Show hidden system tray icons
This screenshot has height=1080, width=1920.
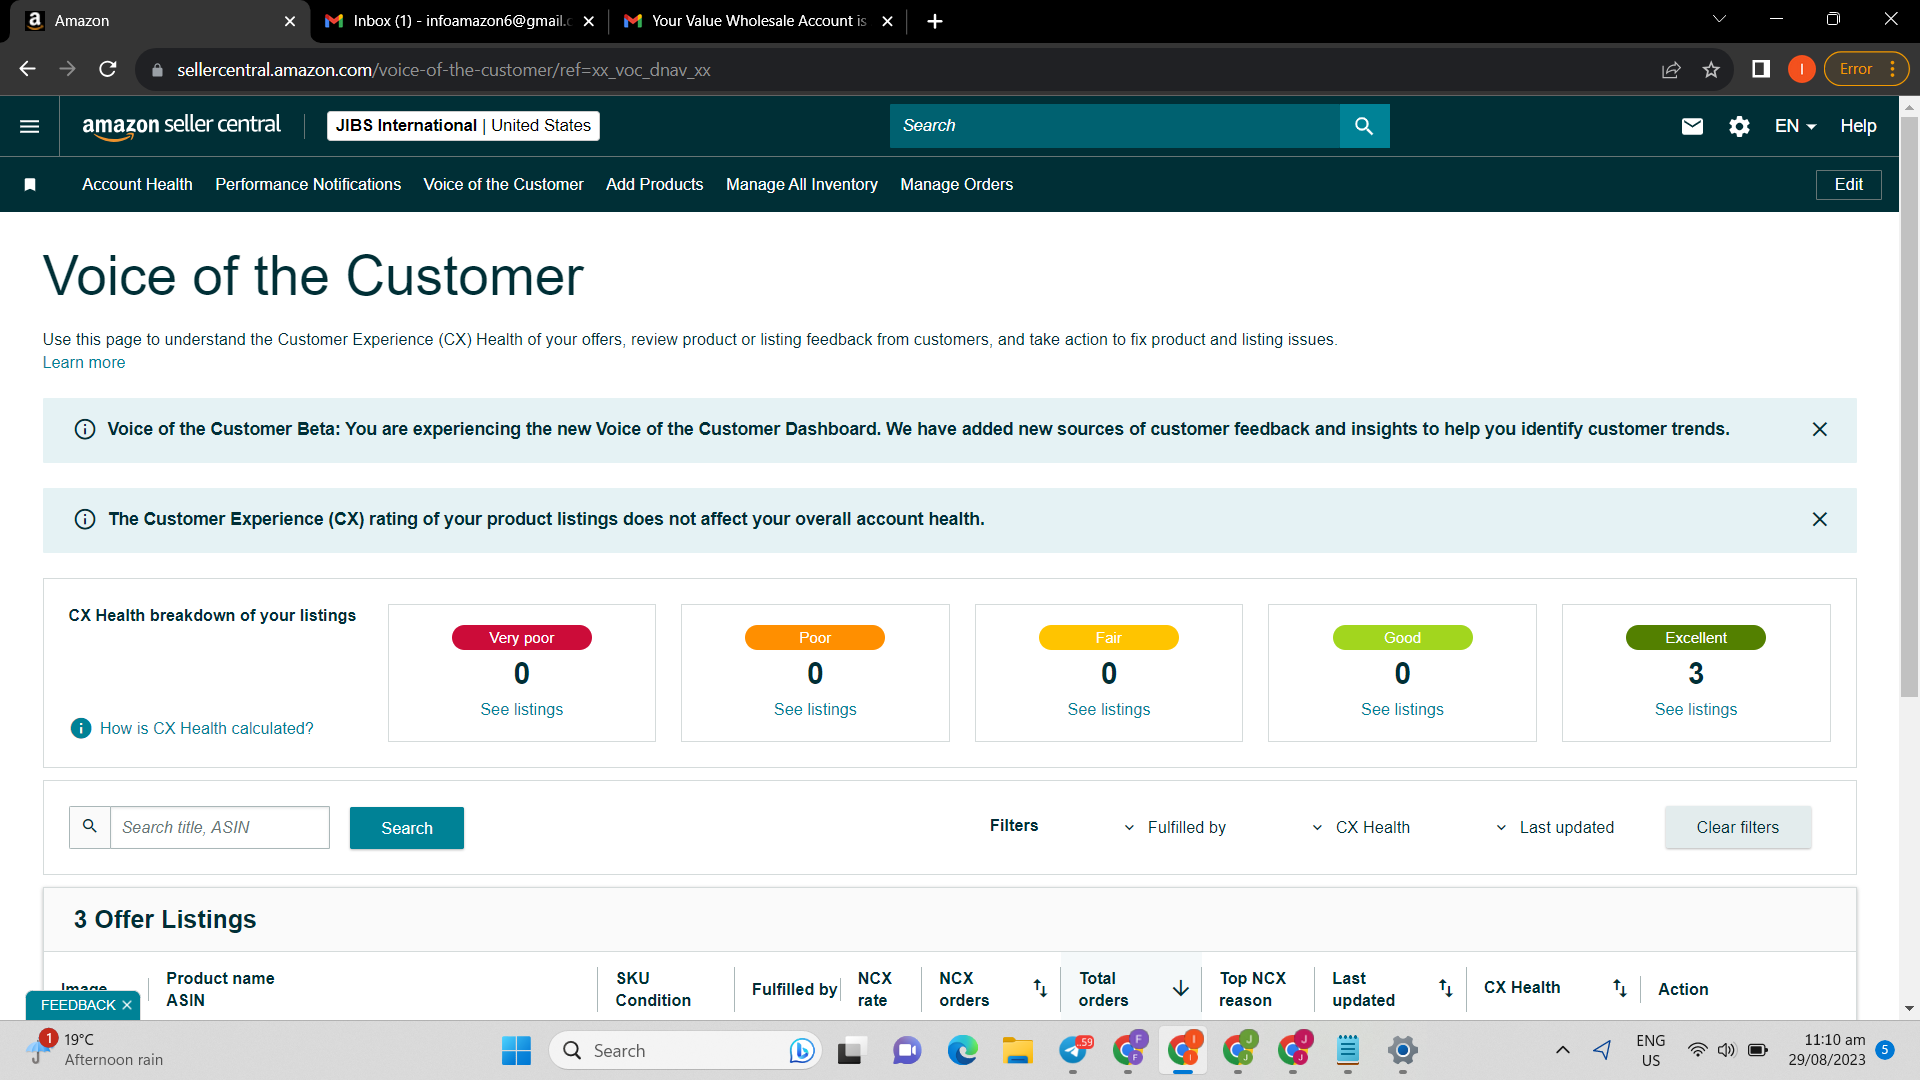[1563, 1050]
